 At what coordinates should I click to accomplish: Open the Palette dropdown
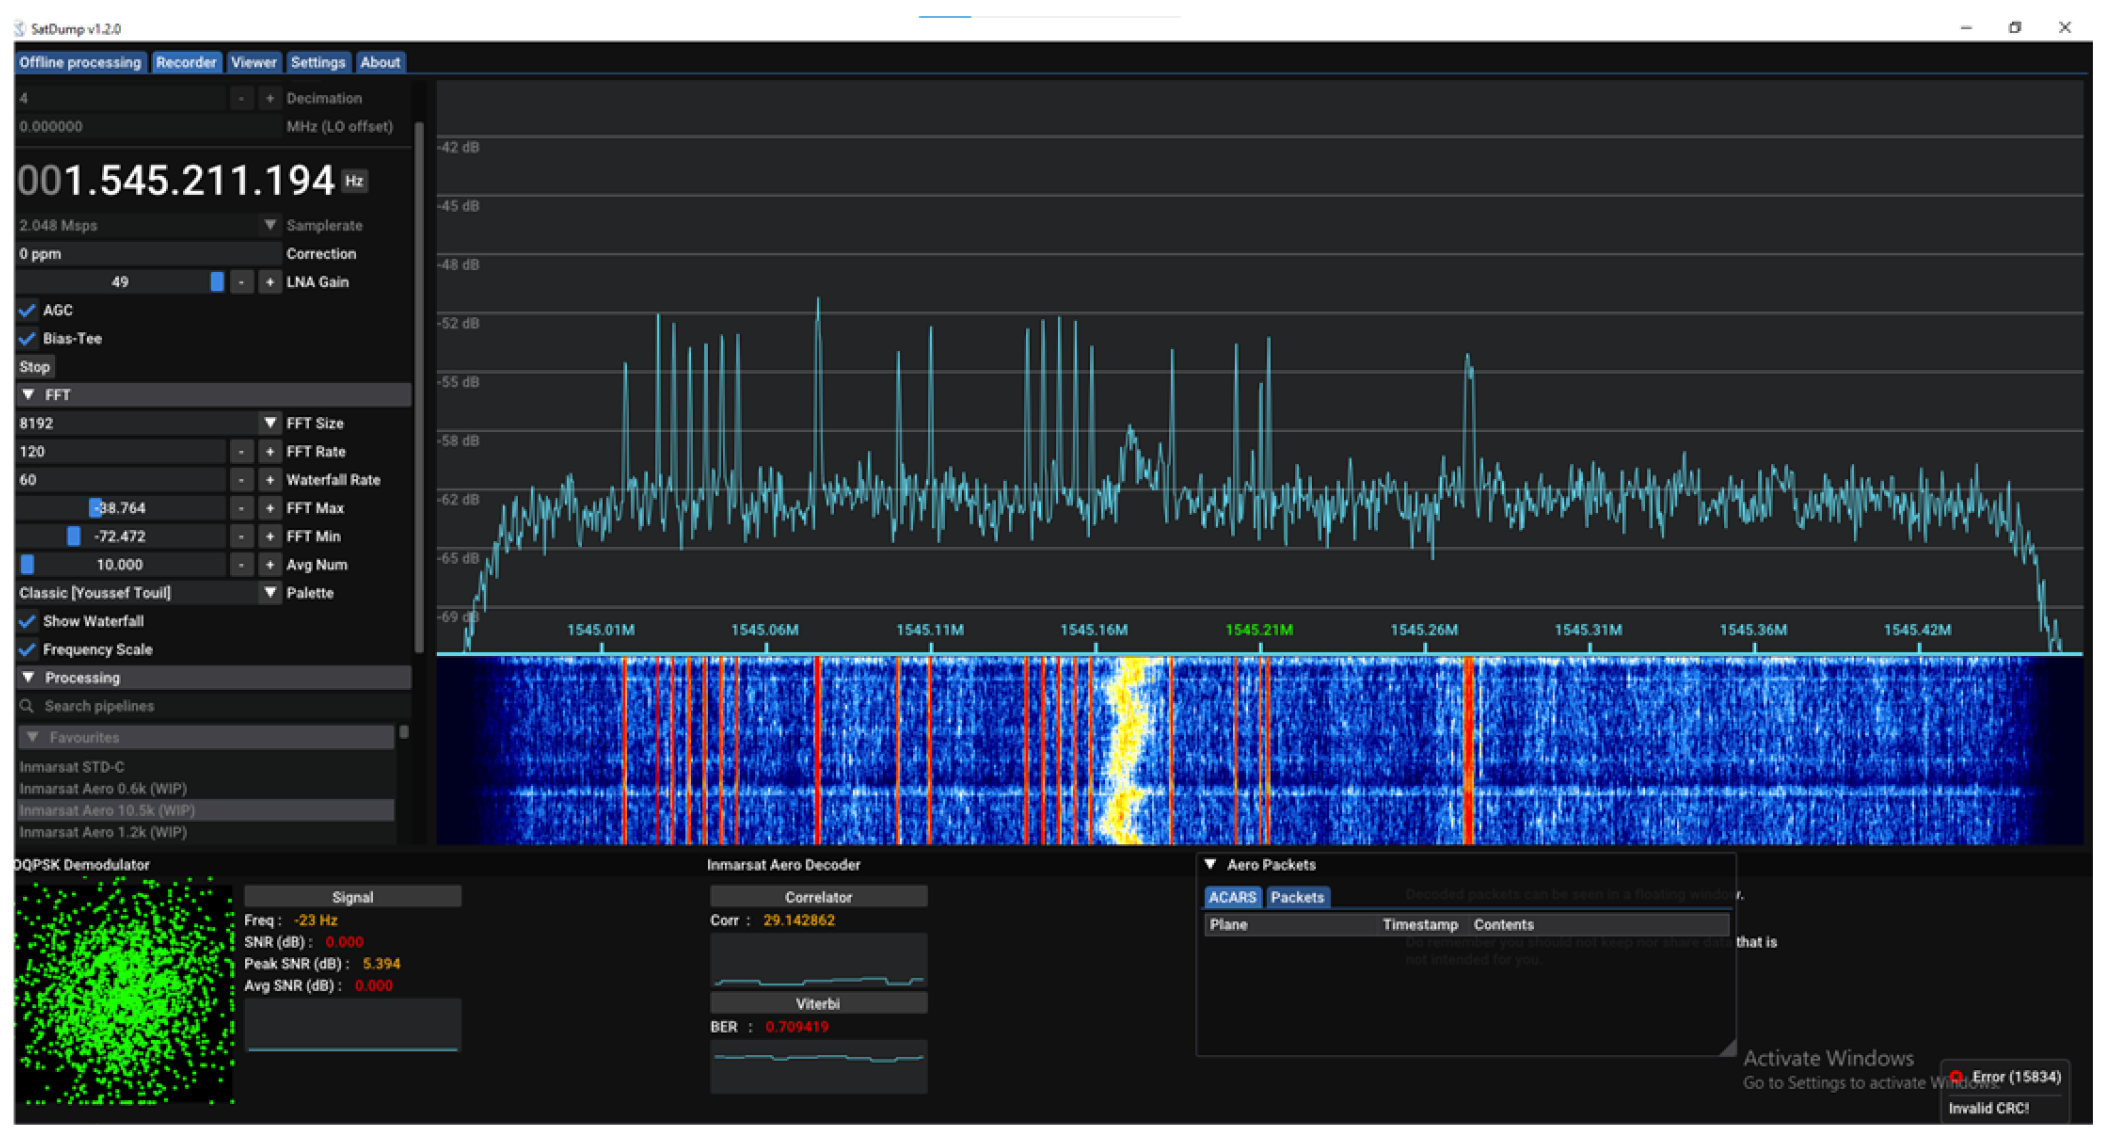[269, 593]
